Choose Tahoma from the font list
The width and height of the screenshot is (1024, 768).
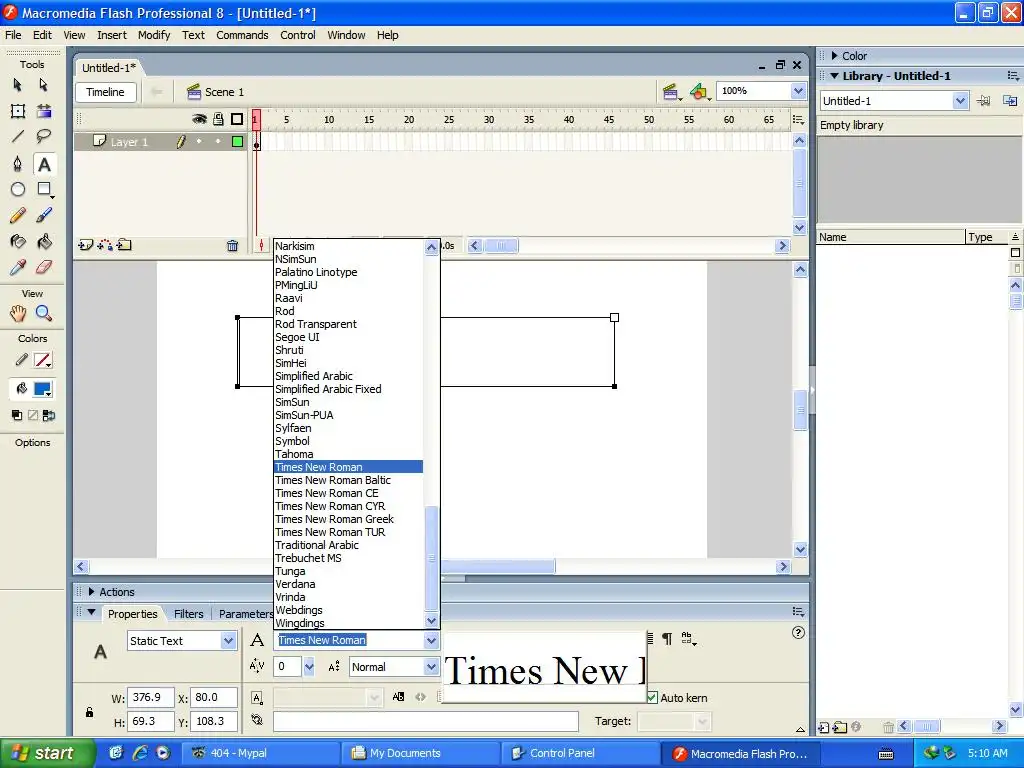(x=348, y=454)
